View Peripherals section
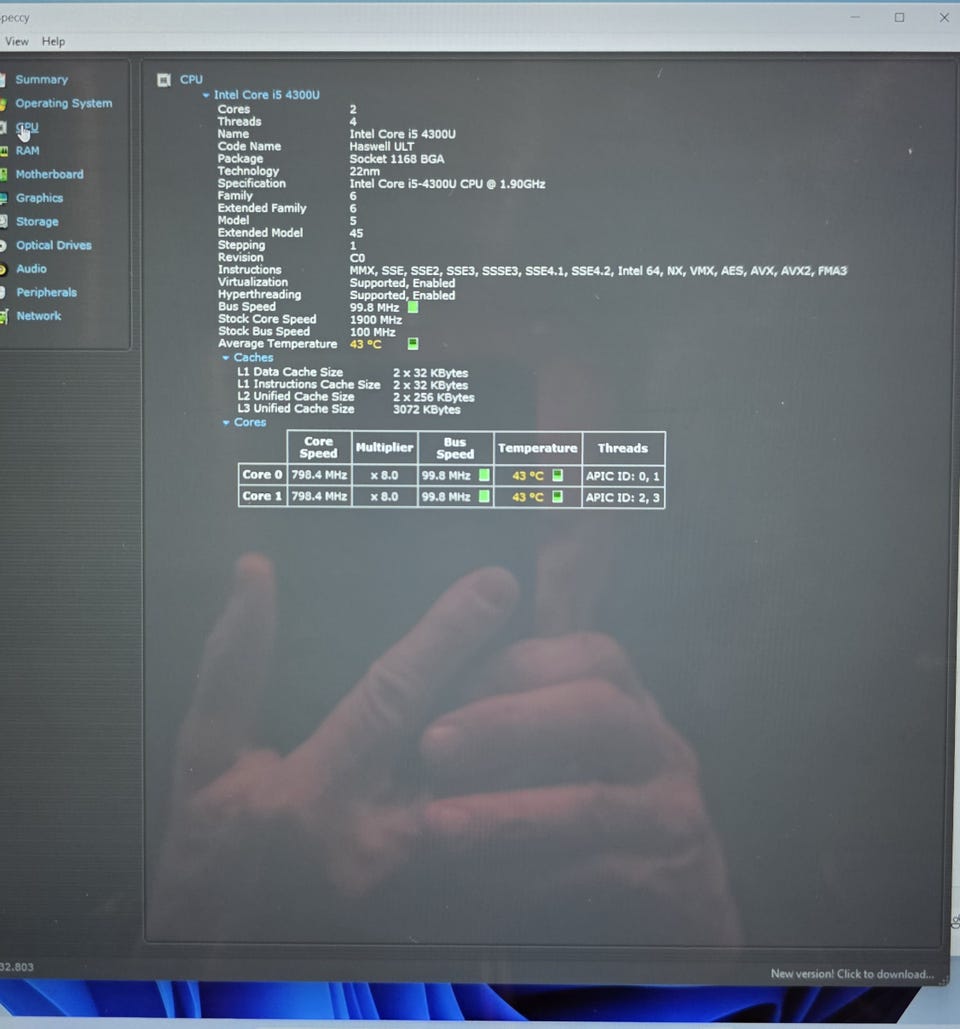Image resolution: width=960 pixels, height=1029 pixels. [46, 292]
